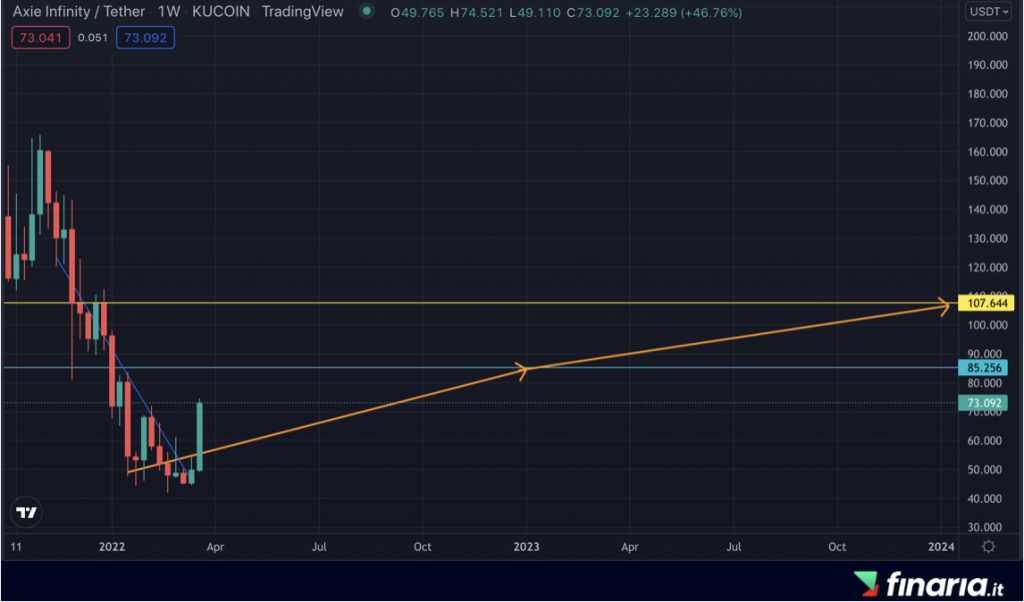Click the Jul label between 2023 and 2024
The image size is (1024, 602).
(733, 547)
